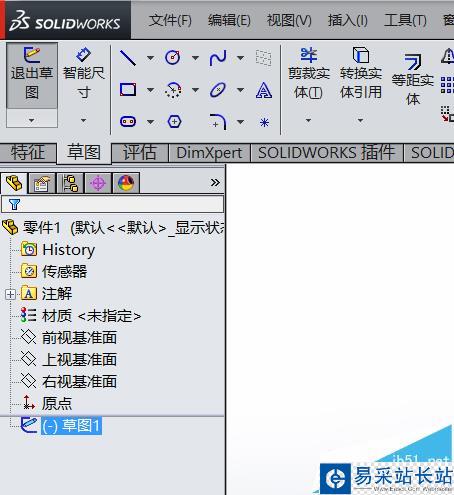The image size is (454, 495).
Task: Switch to the SOLIDWORKS 插件 tab
Action: (327, 153)
